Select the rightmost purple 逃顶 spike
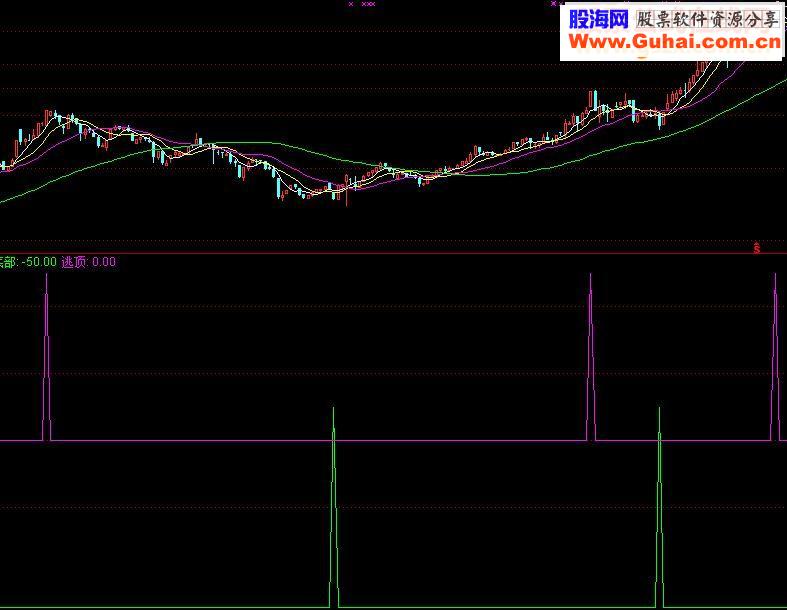 click(x=775, y=357)
